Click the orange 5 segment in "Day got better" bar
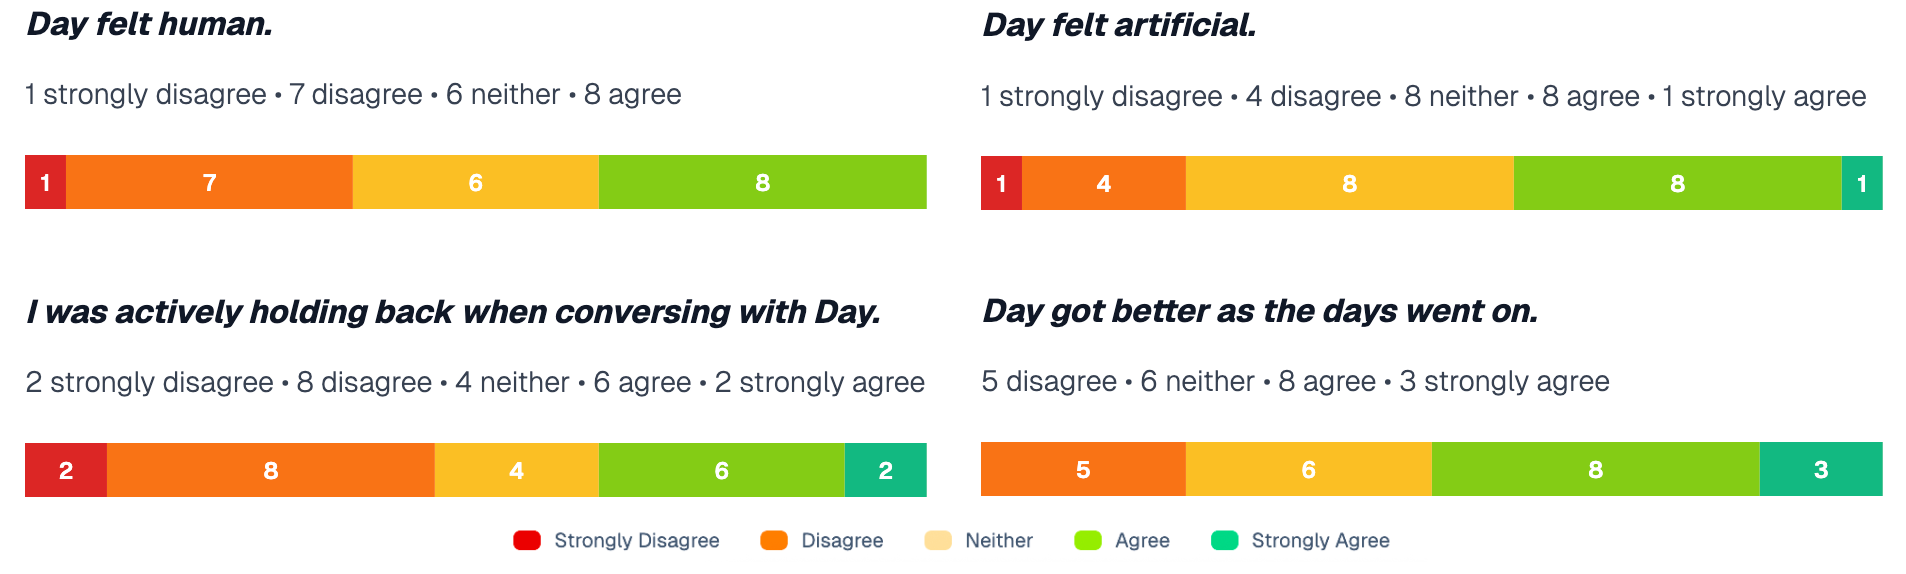The height and width of the screenshot is (574, 1906). (x=1083, y=469)
